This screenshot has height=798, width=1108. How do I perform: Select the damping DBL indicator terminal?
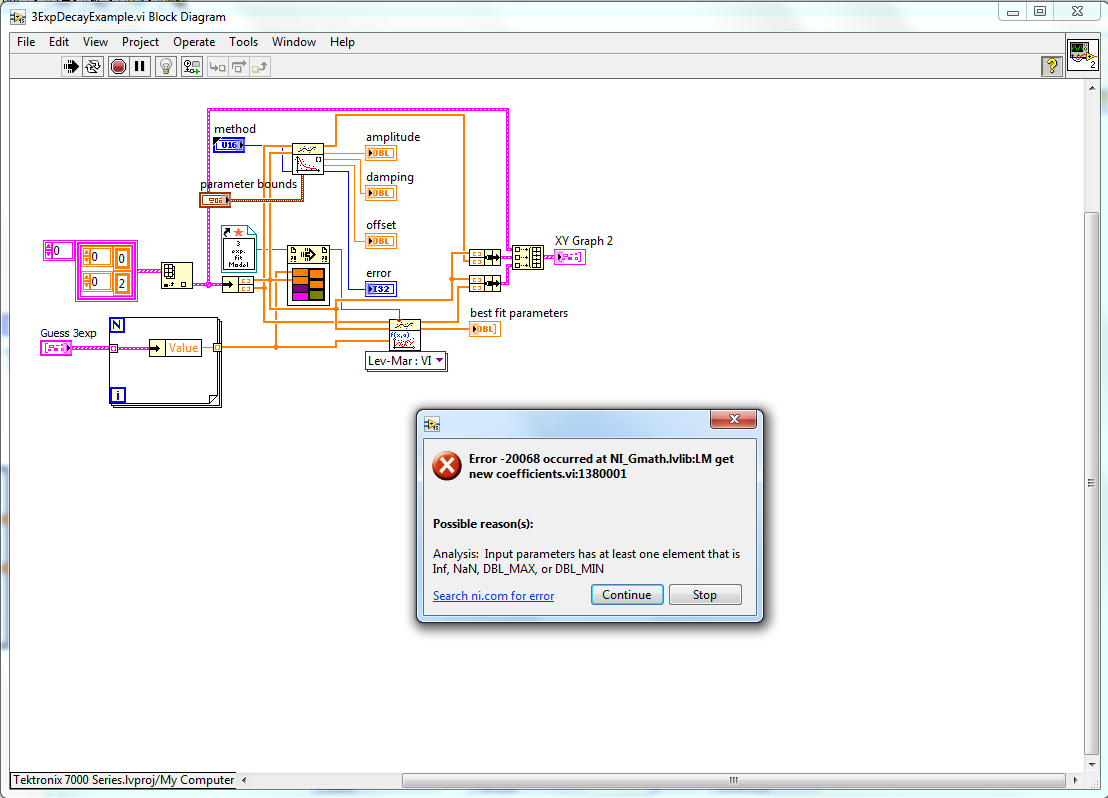point(381,193)
